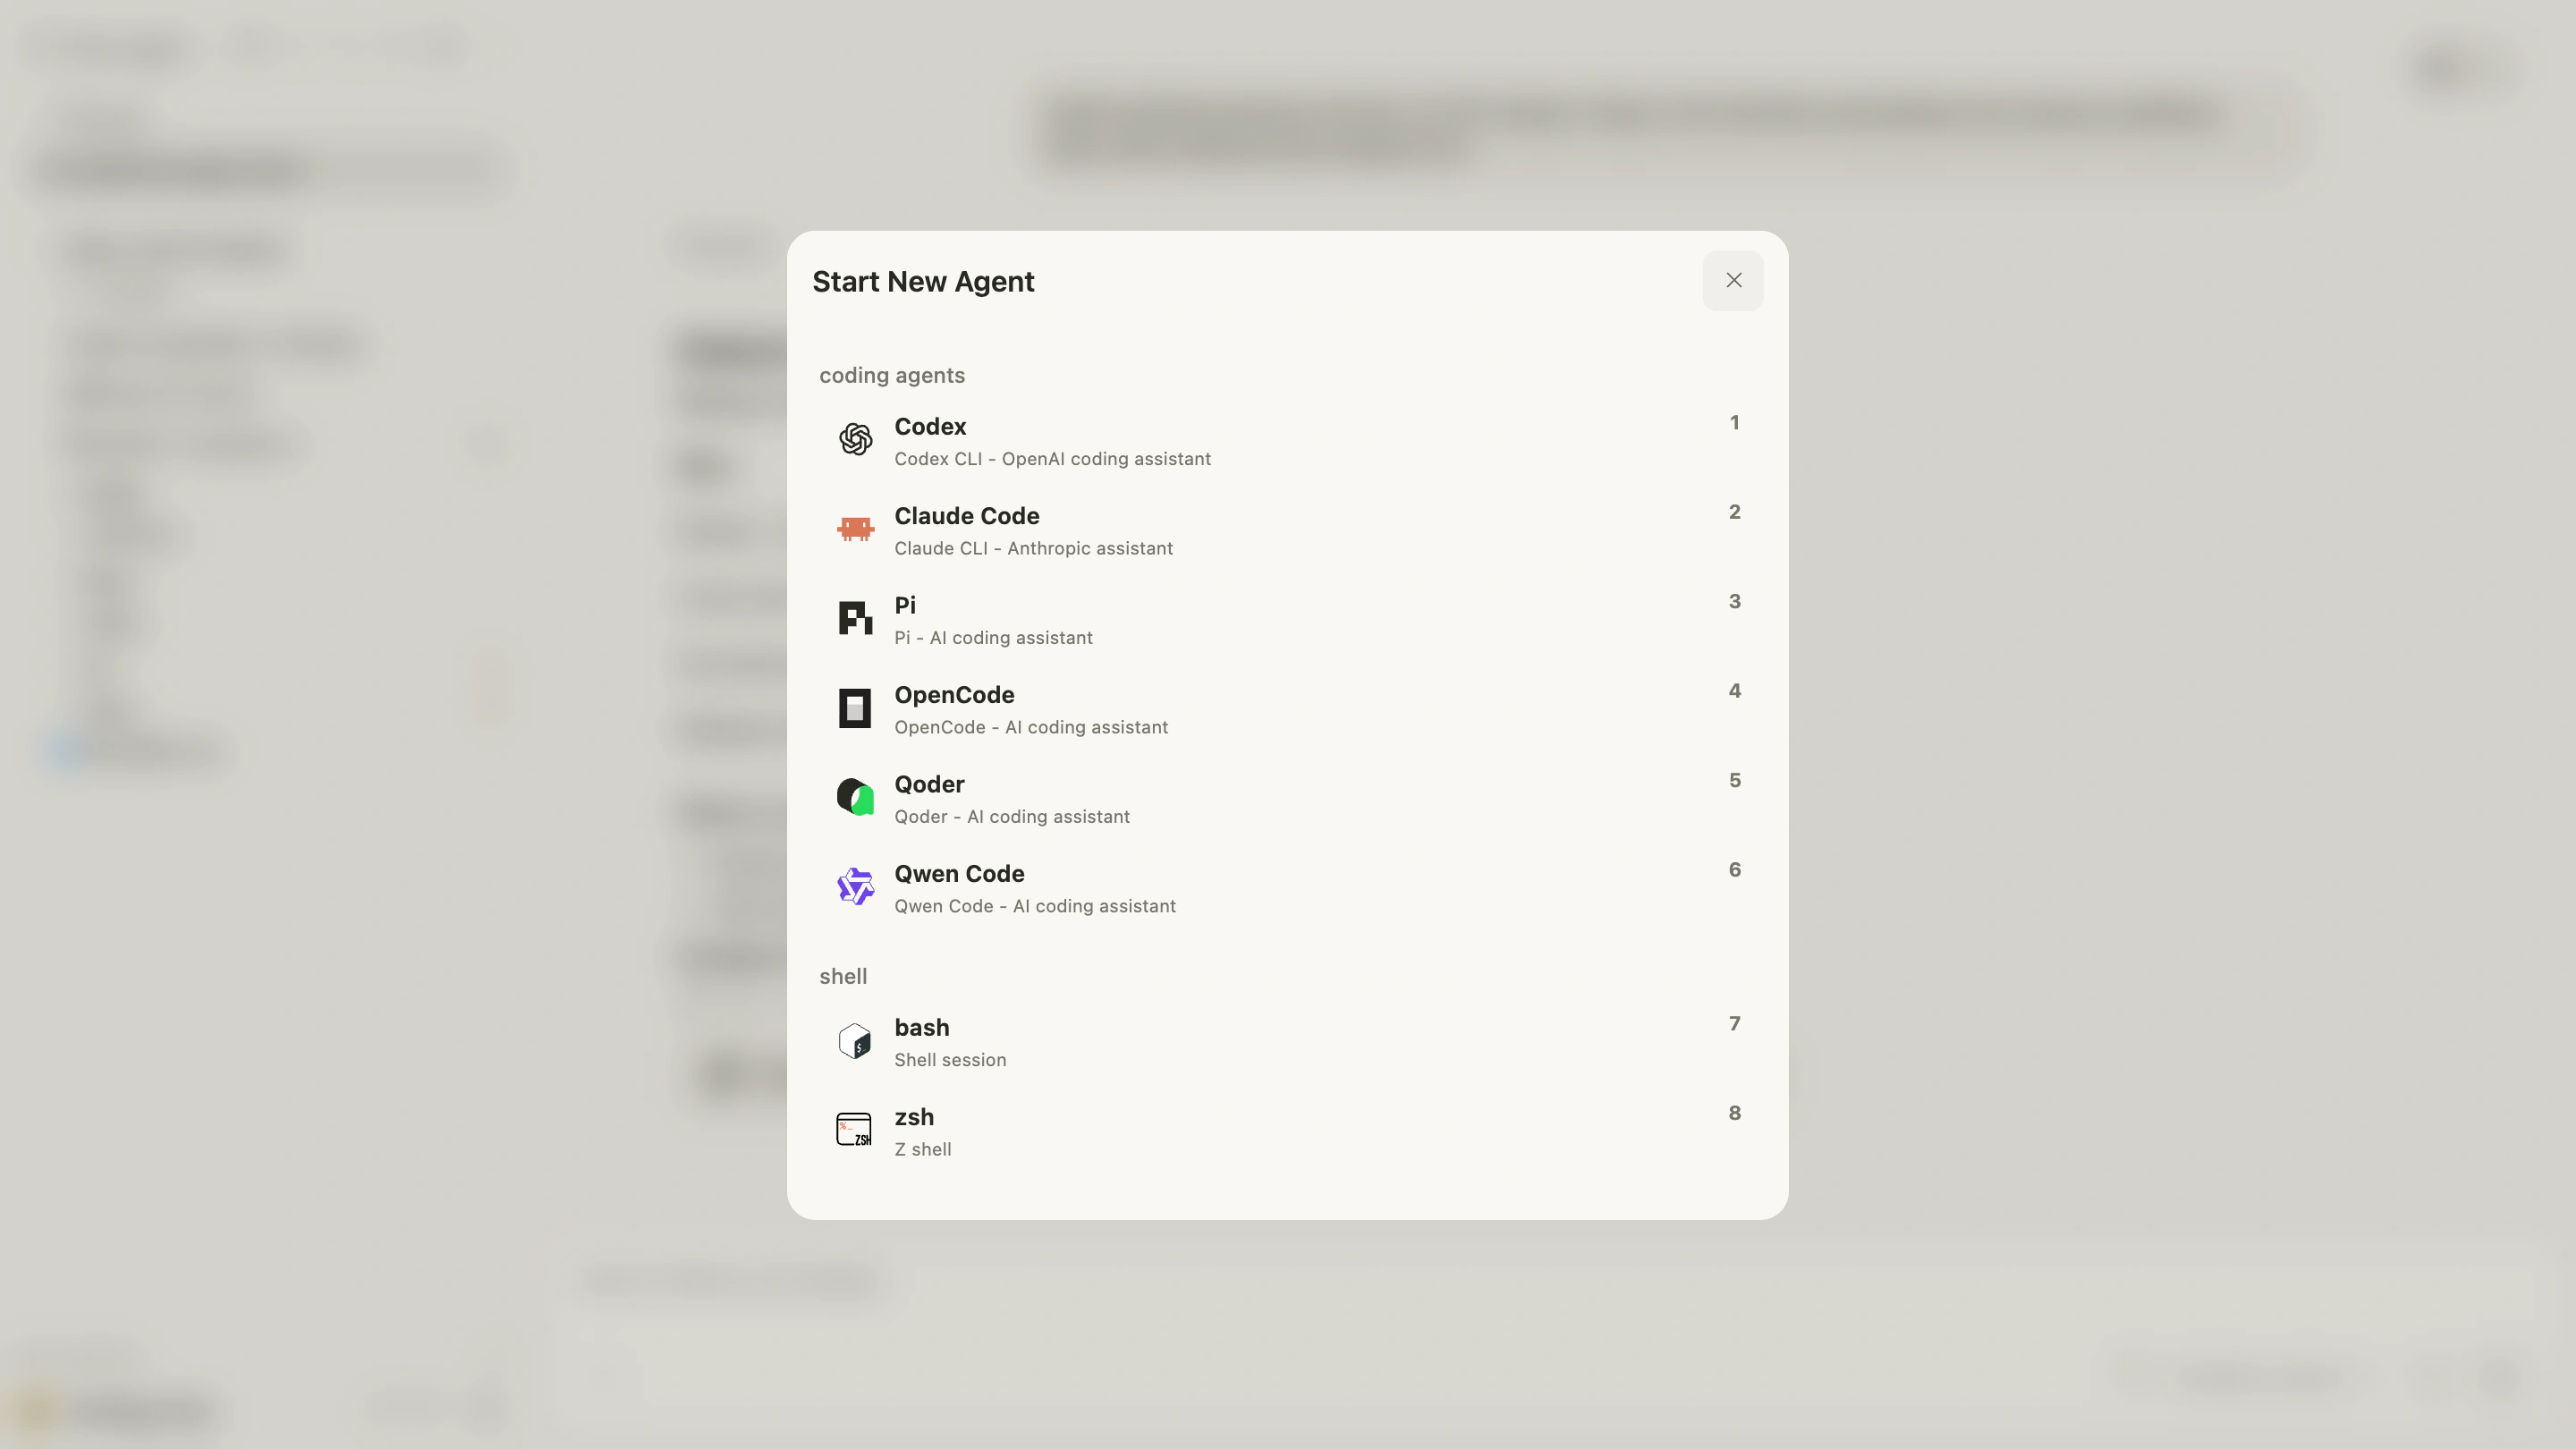Click shortcut number 2 beside Claude Code
The height and width of the screenshot is (1449, 2576).
(x=1735, y=512)
